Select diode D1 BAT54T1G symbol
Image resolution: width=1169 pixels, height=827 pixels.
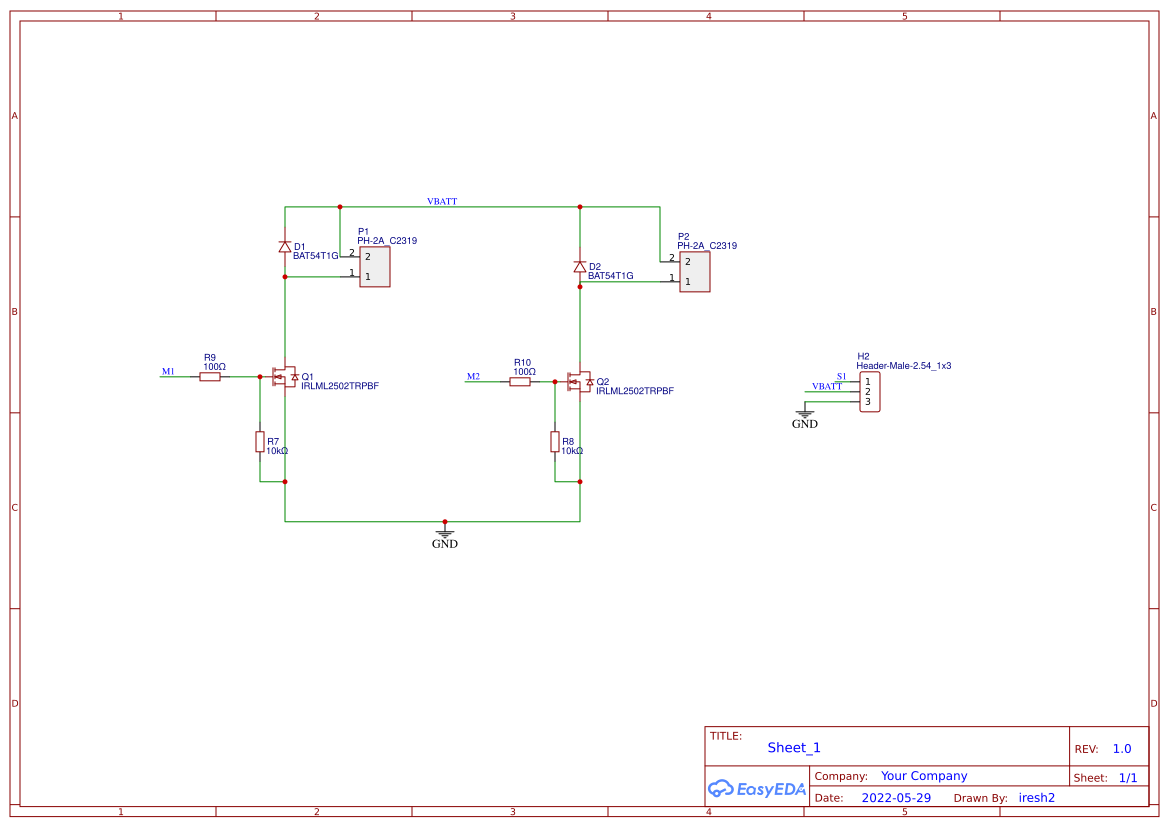[x=285, y=247]
